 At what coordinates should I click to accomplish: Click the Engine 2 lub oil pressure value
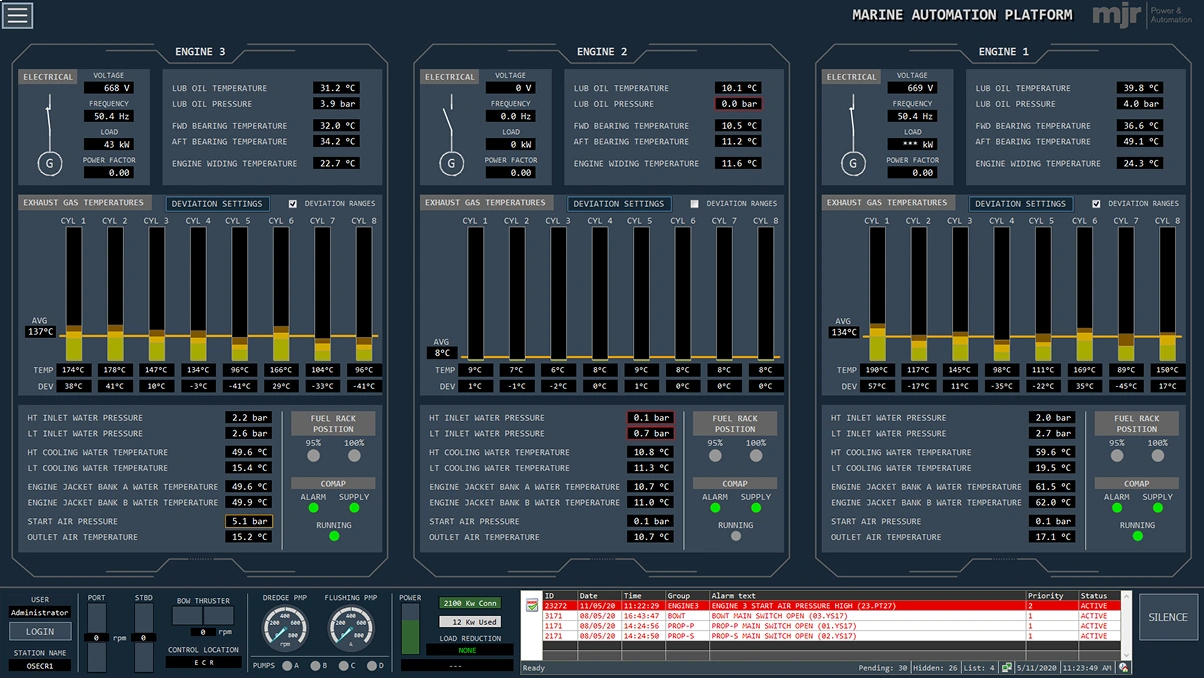click(738, 104)
